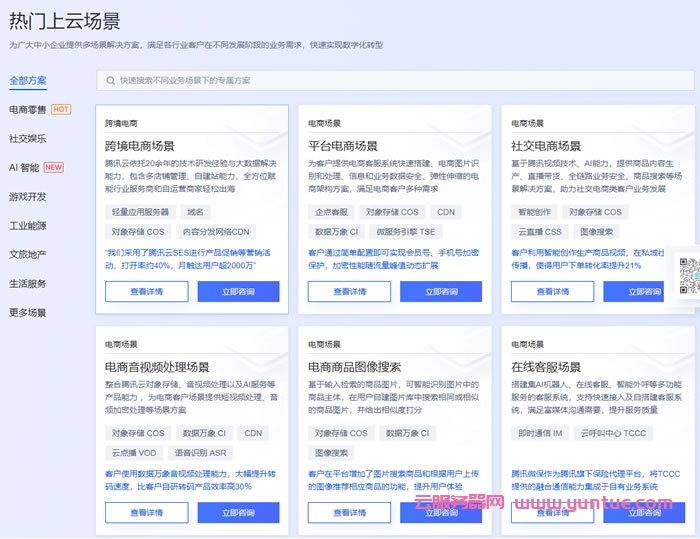Click 查看详情 on the 电商商品图像搜索 card
Screen dimensions: 700x539
point(349,512)
